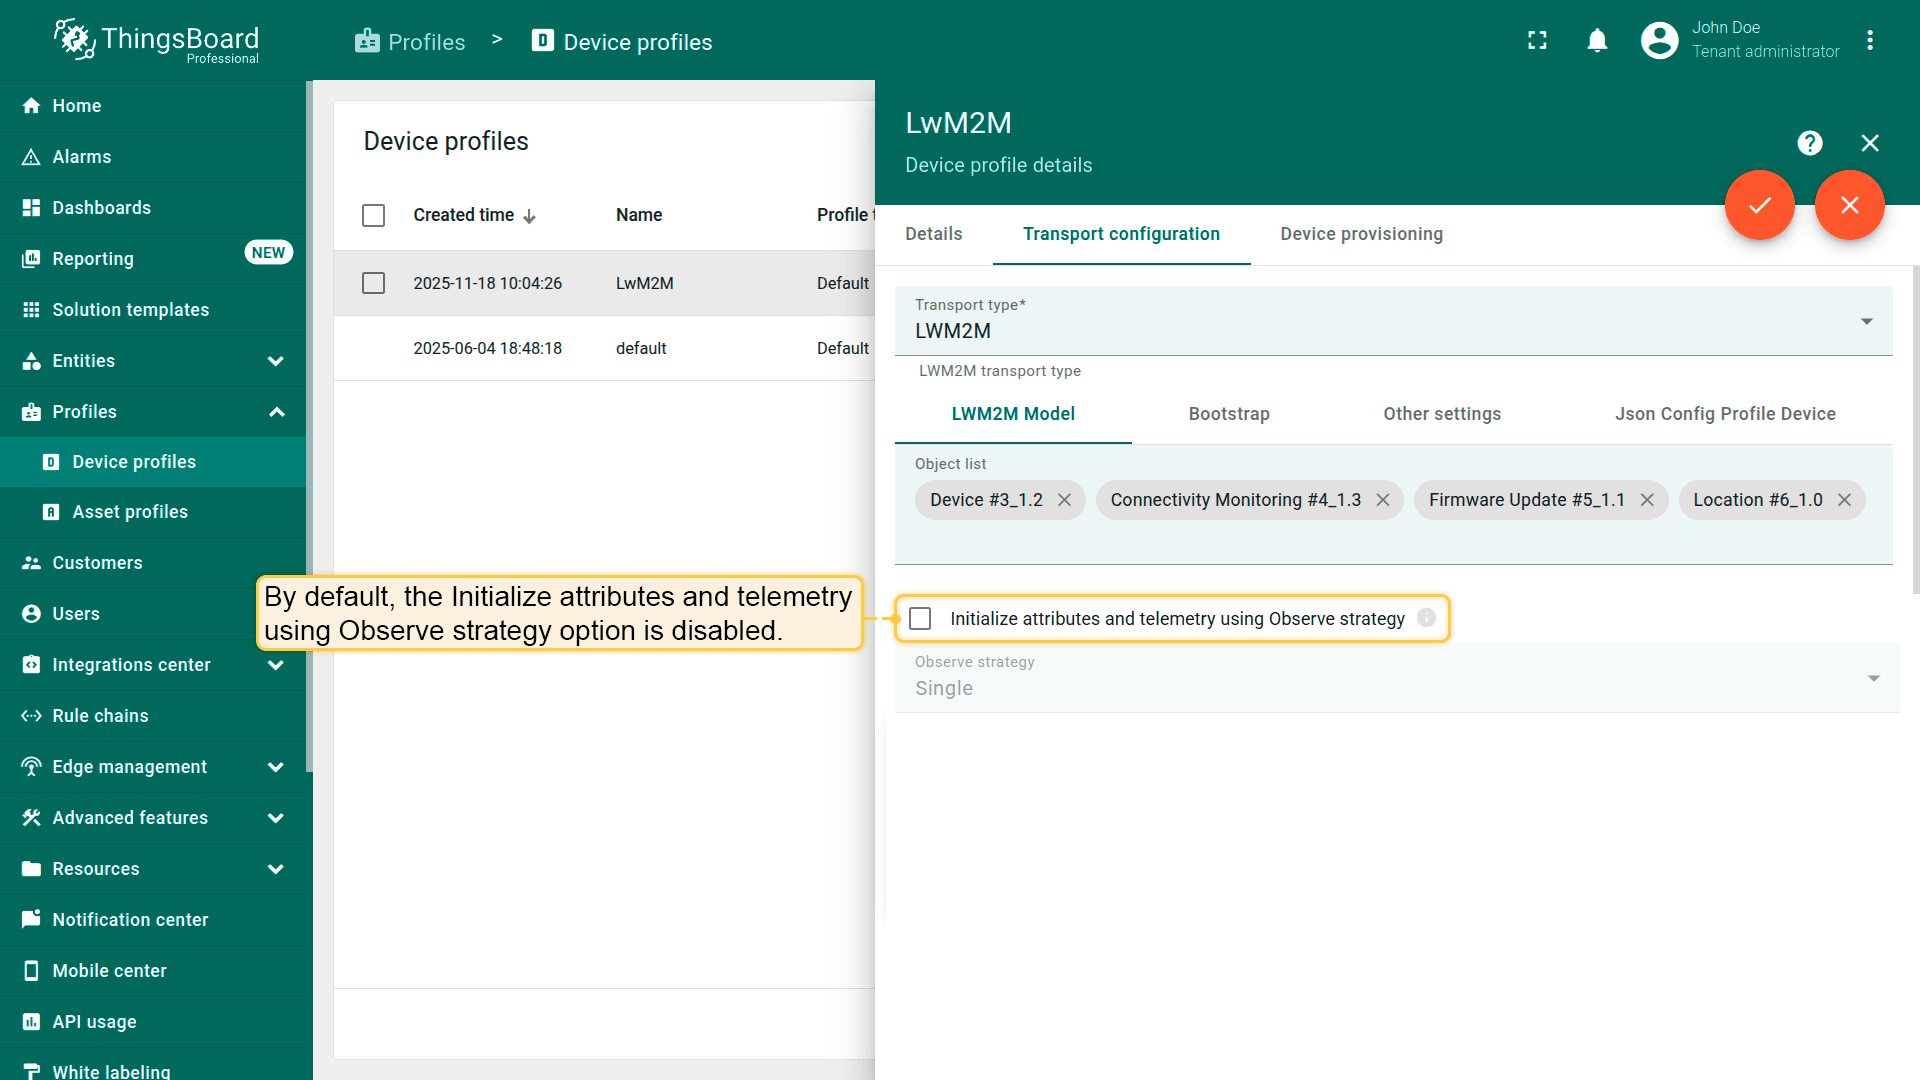
Task: Click the notifications bell icon
Action: tap(1597, 41)
